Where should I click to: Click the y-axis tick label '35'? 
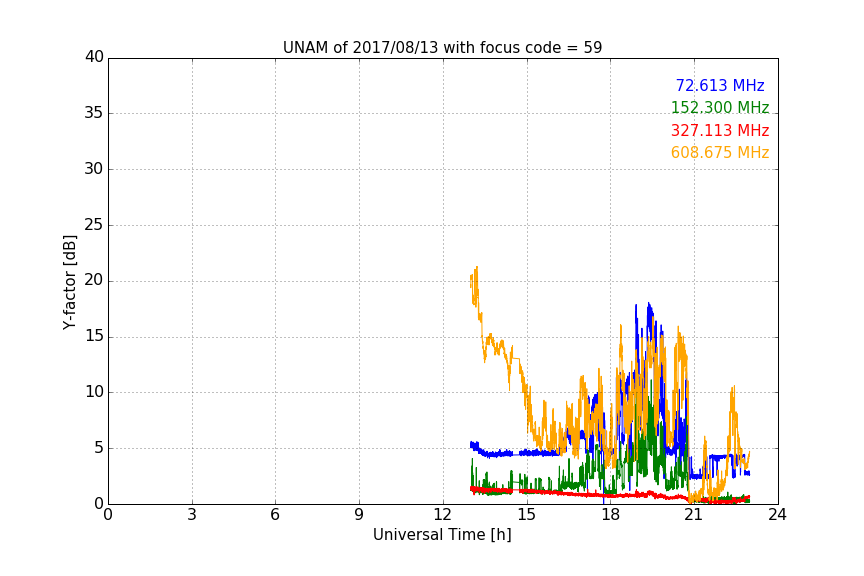94,113
